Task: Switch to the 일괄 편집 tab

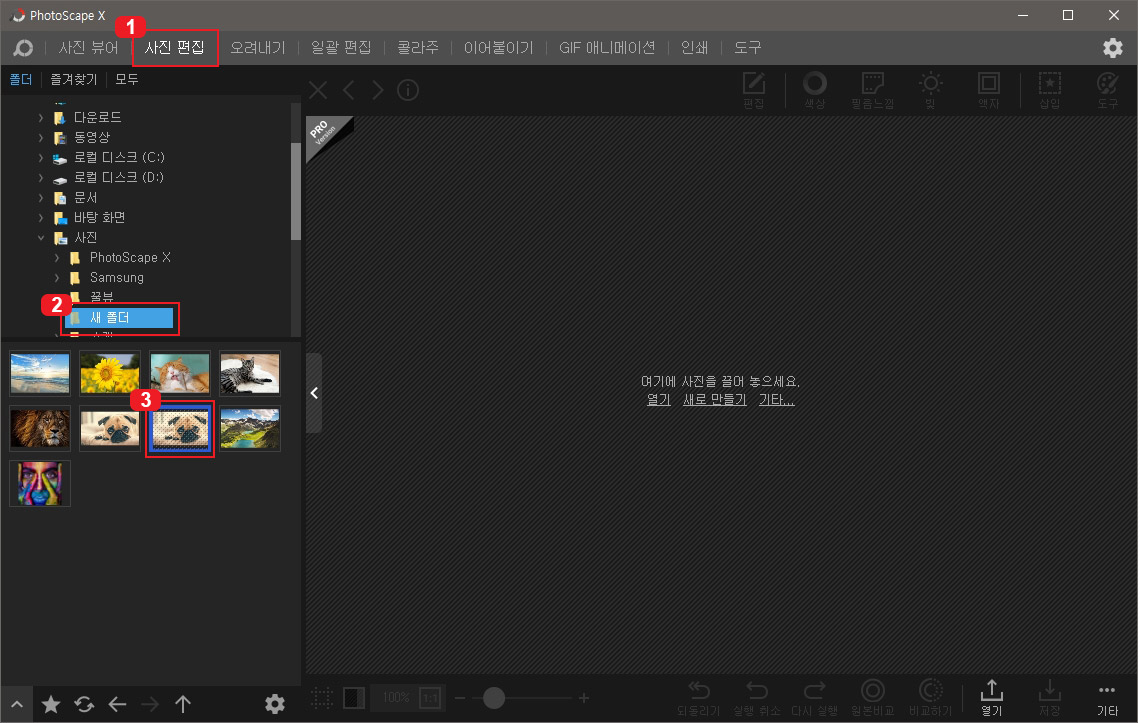Action: 341,48
